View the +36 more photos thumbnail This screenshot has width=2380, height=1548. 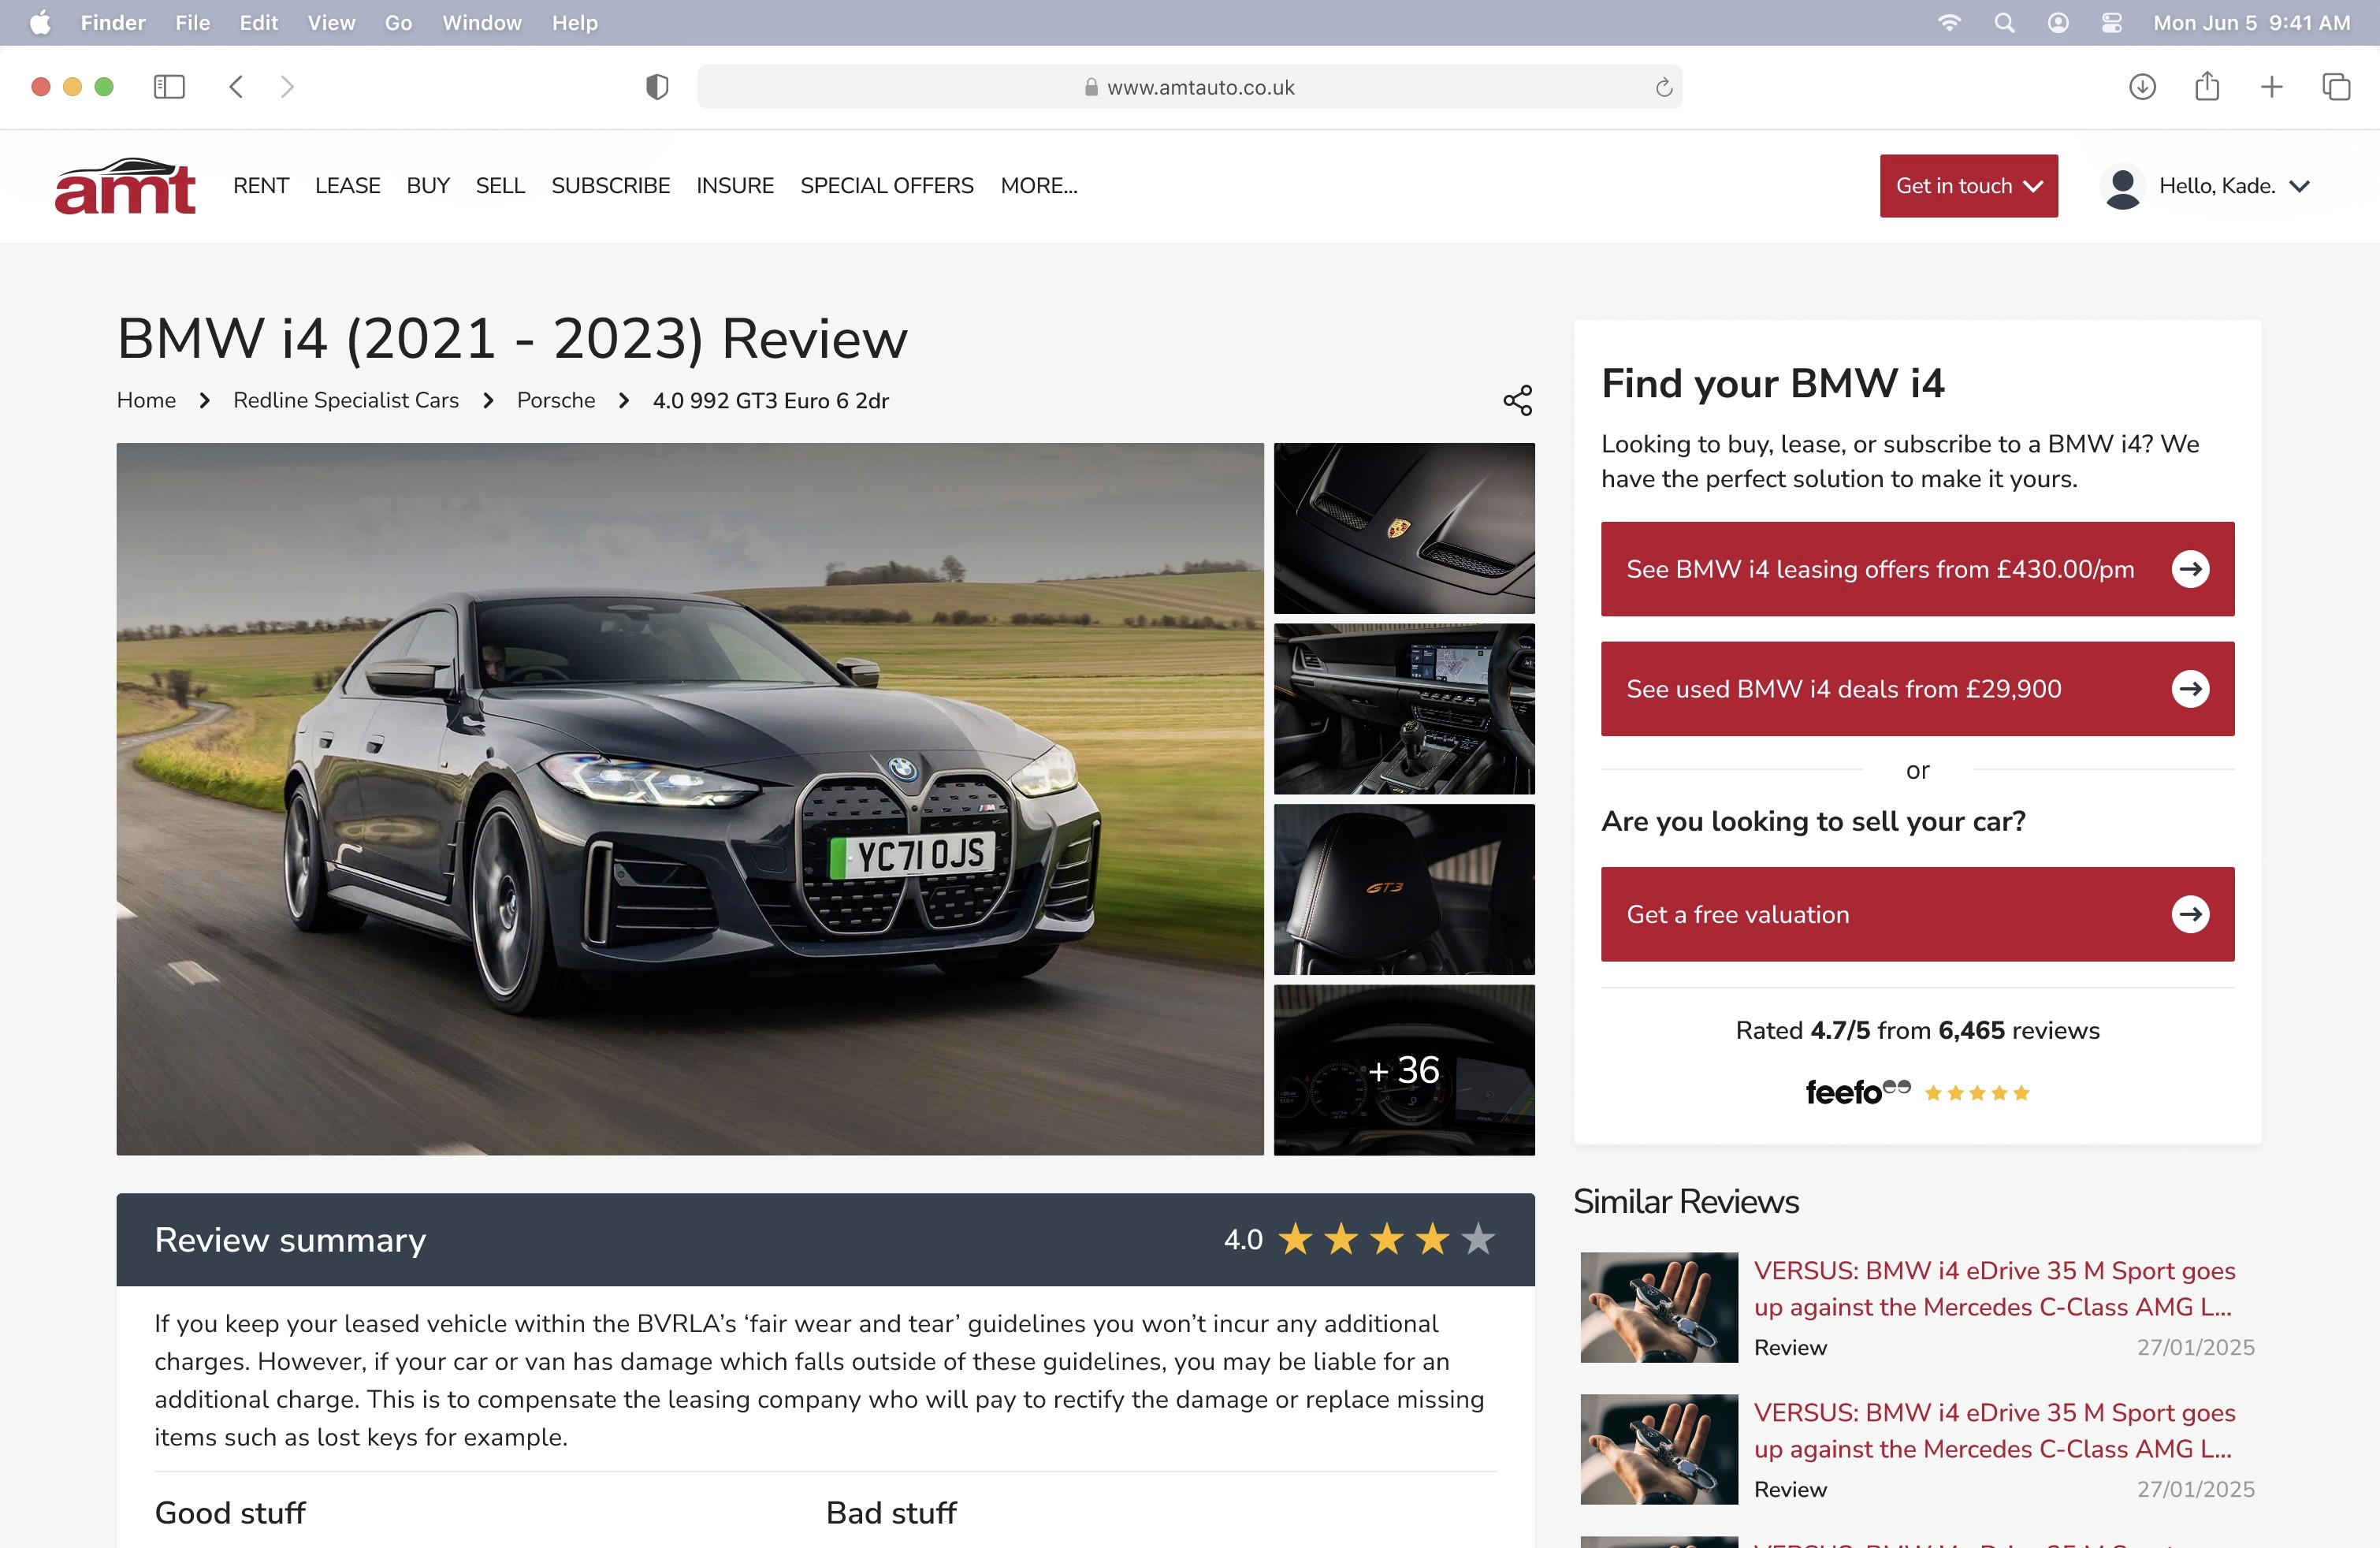[x=1404, y=1070]
